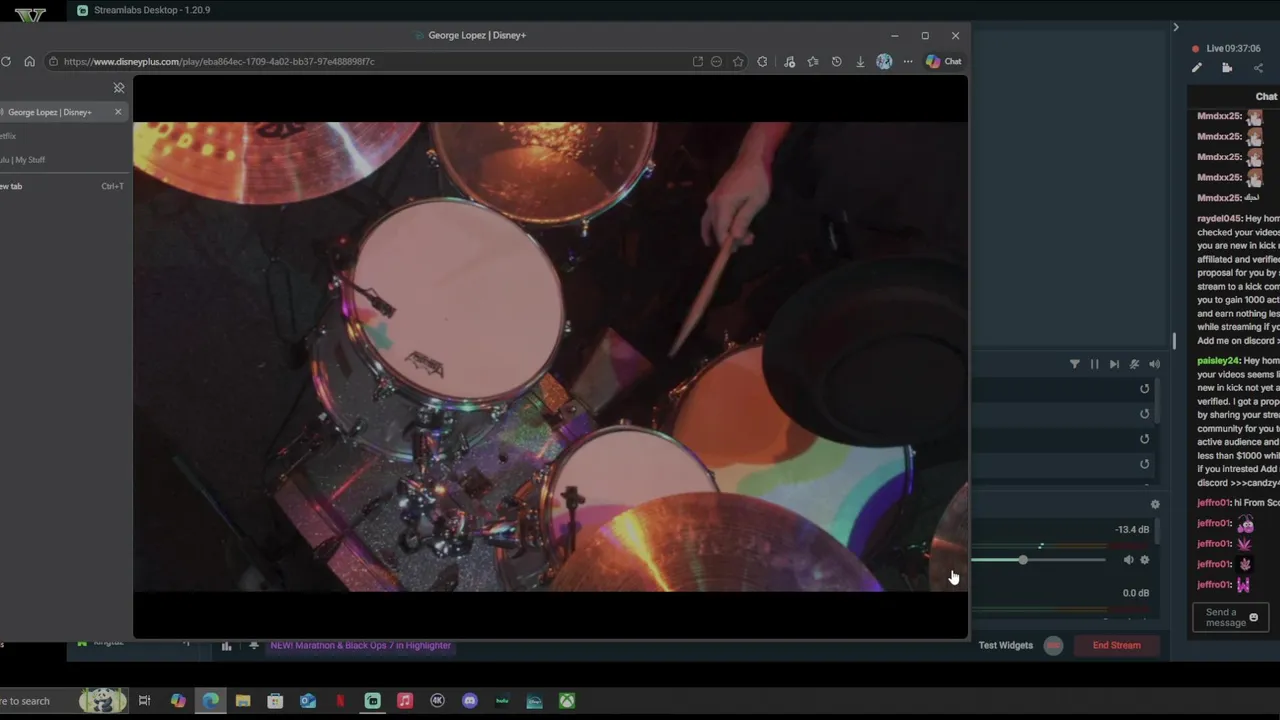Open Task View on the taskbar

pyautogui.click(x=144, y=701)
